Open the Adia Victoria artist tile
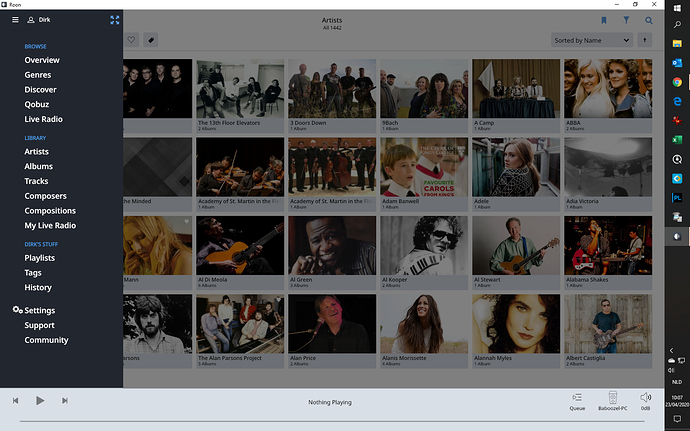 click(608, 174)
